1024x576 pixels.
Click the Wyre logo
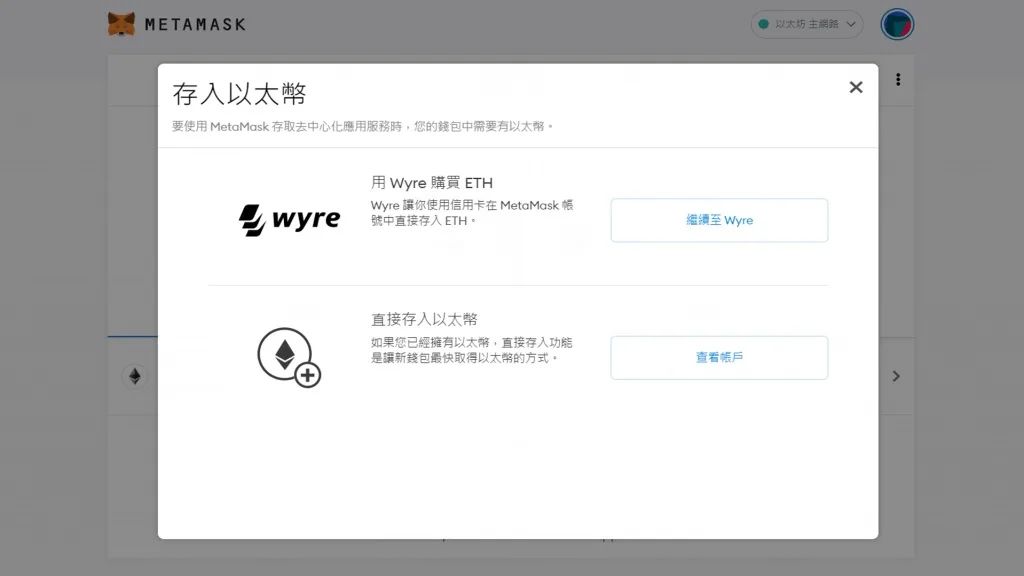point(289,219)
